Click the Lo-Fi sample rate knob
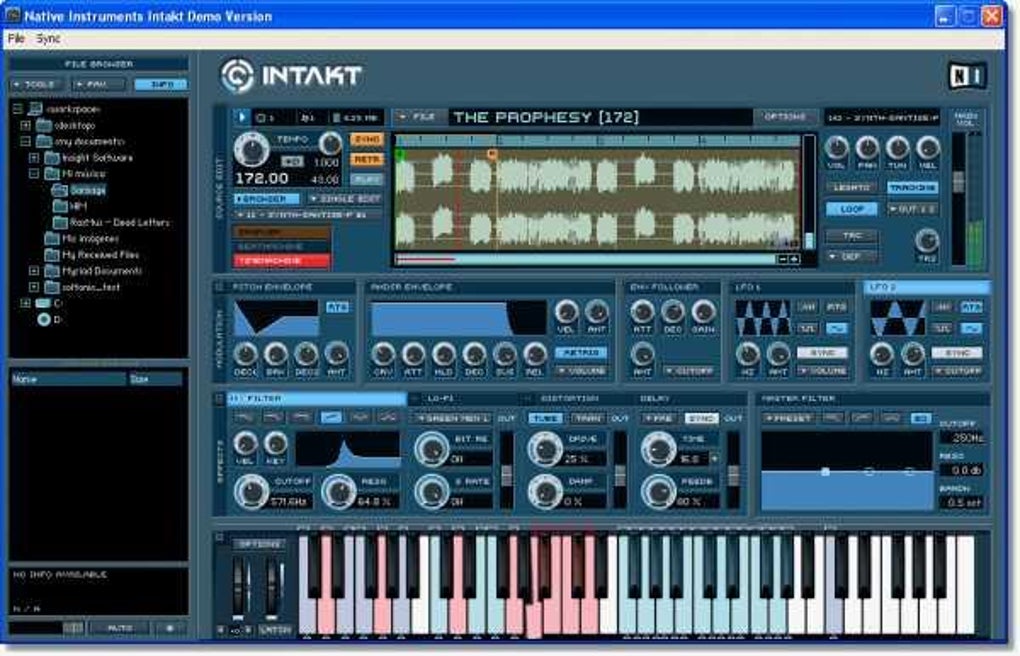 click(x=431, y=492)
